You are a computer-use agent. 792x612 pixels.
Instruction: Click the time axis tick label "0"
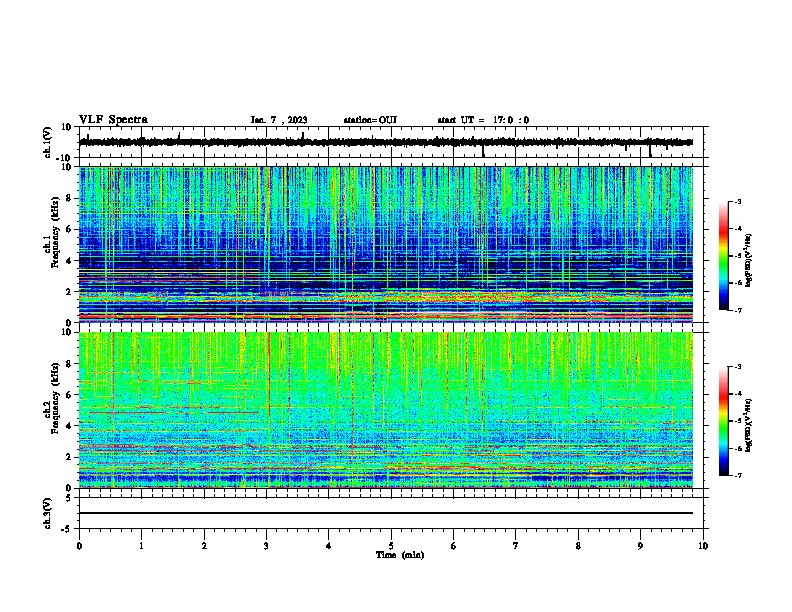click(x=79, y=546)
